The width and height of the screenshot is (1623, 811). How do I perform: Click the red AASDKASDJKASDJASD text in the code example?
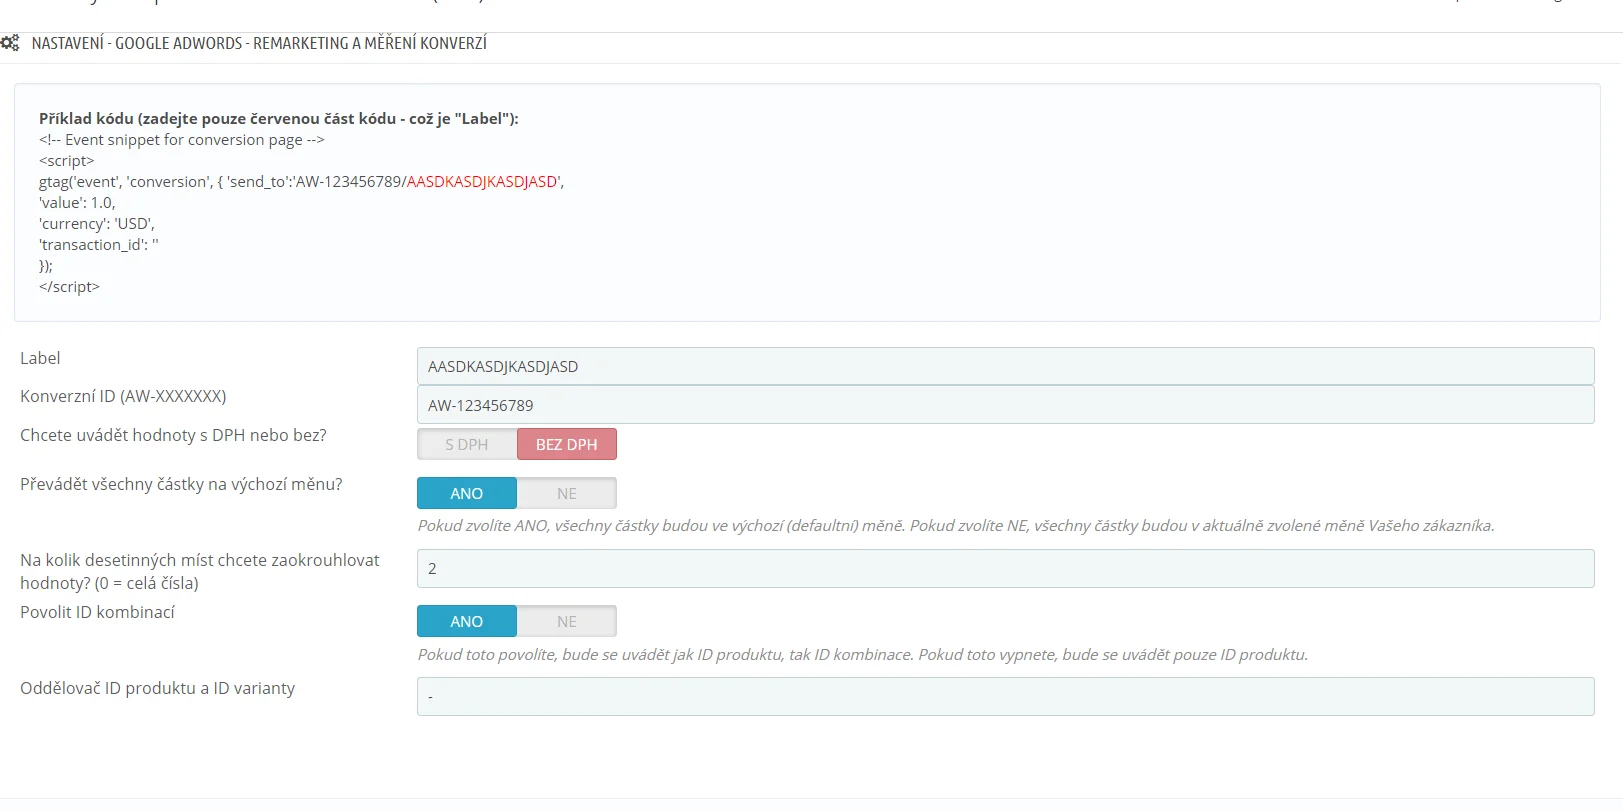click(482, 182)
